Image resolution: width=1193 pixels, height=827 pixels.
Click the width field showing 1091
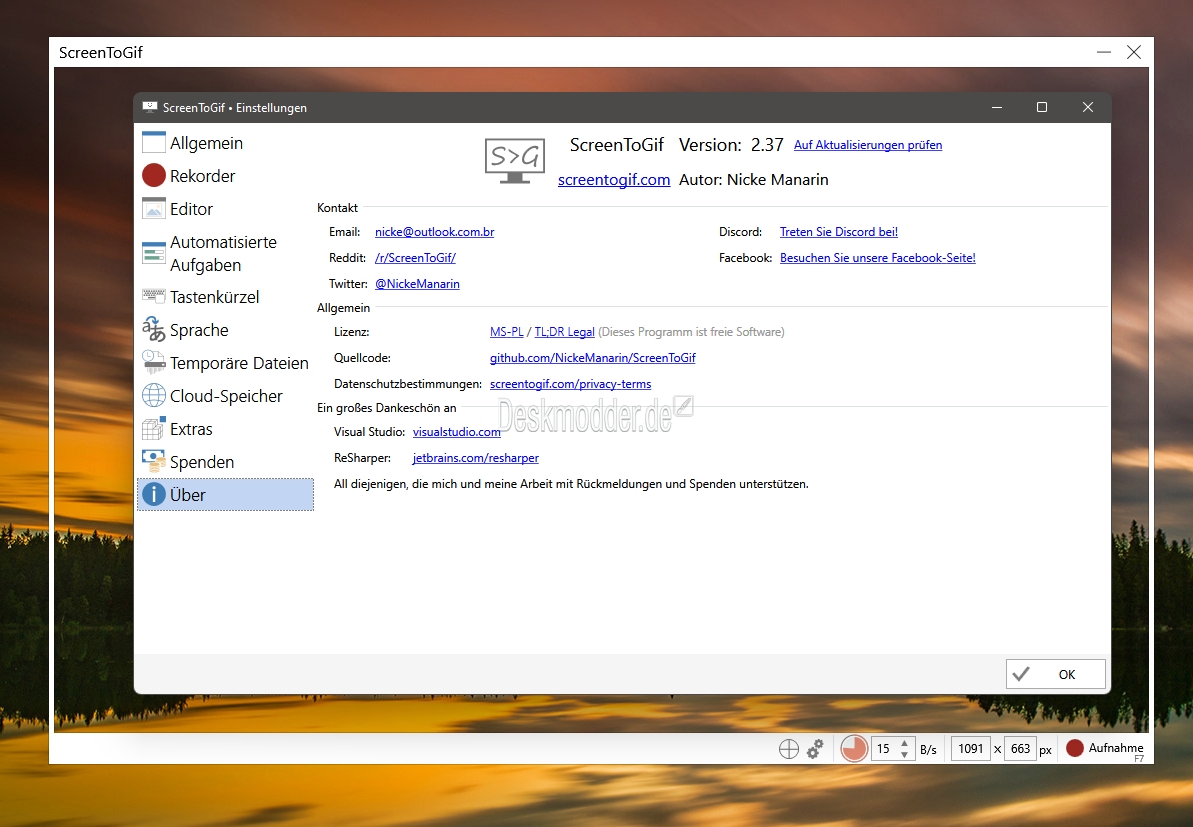[x=971, y=749]
